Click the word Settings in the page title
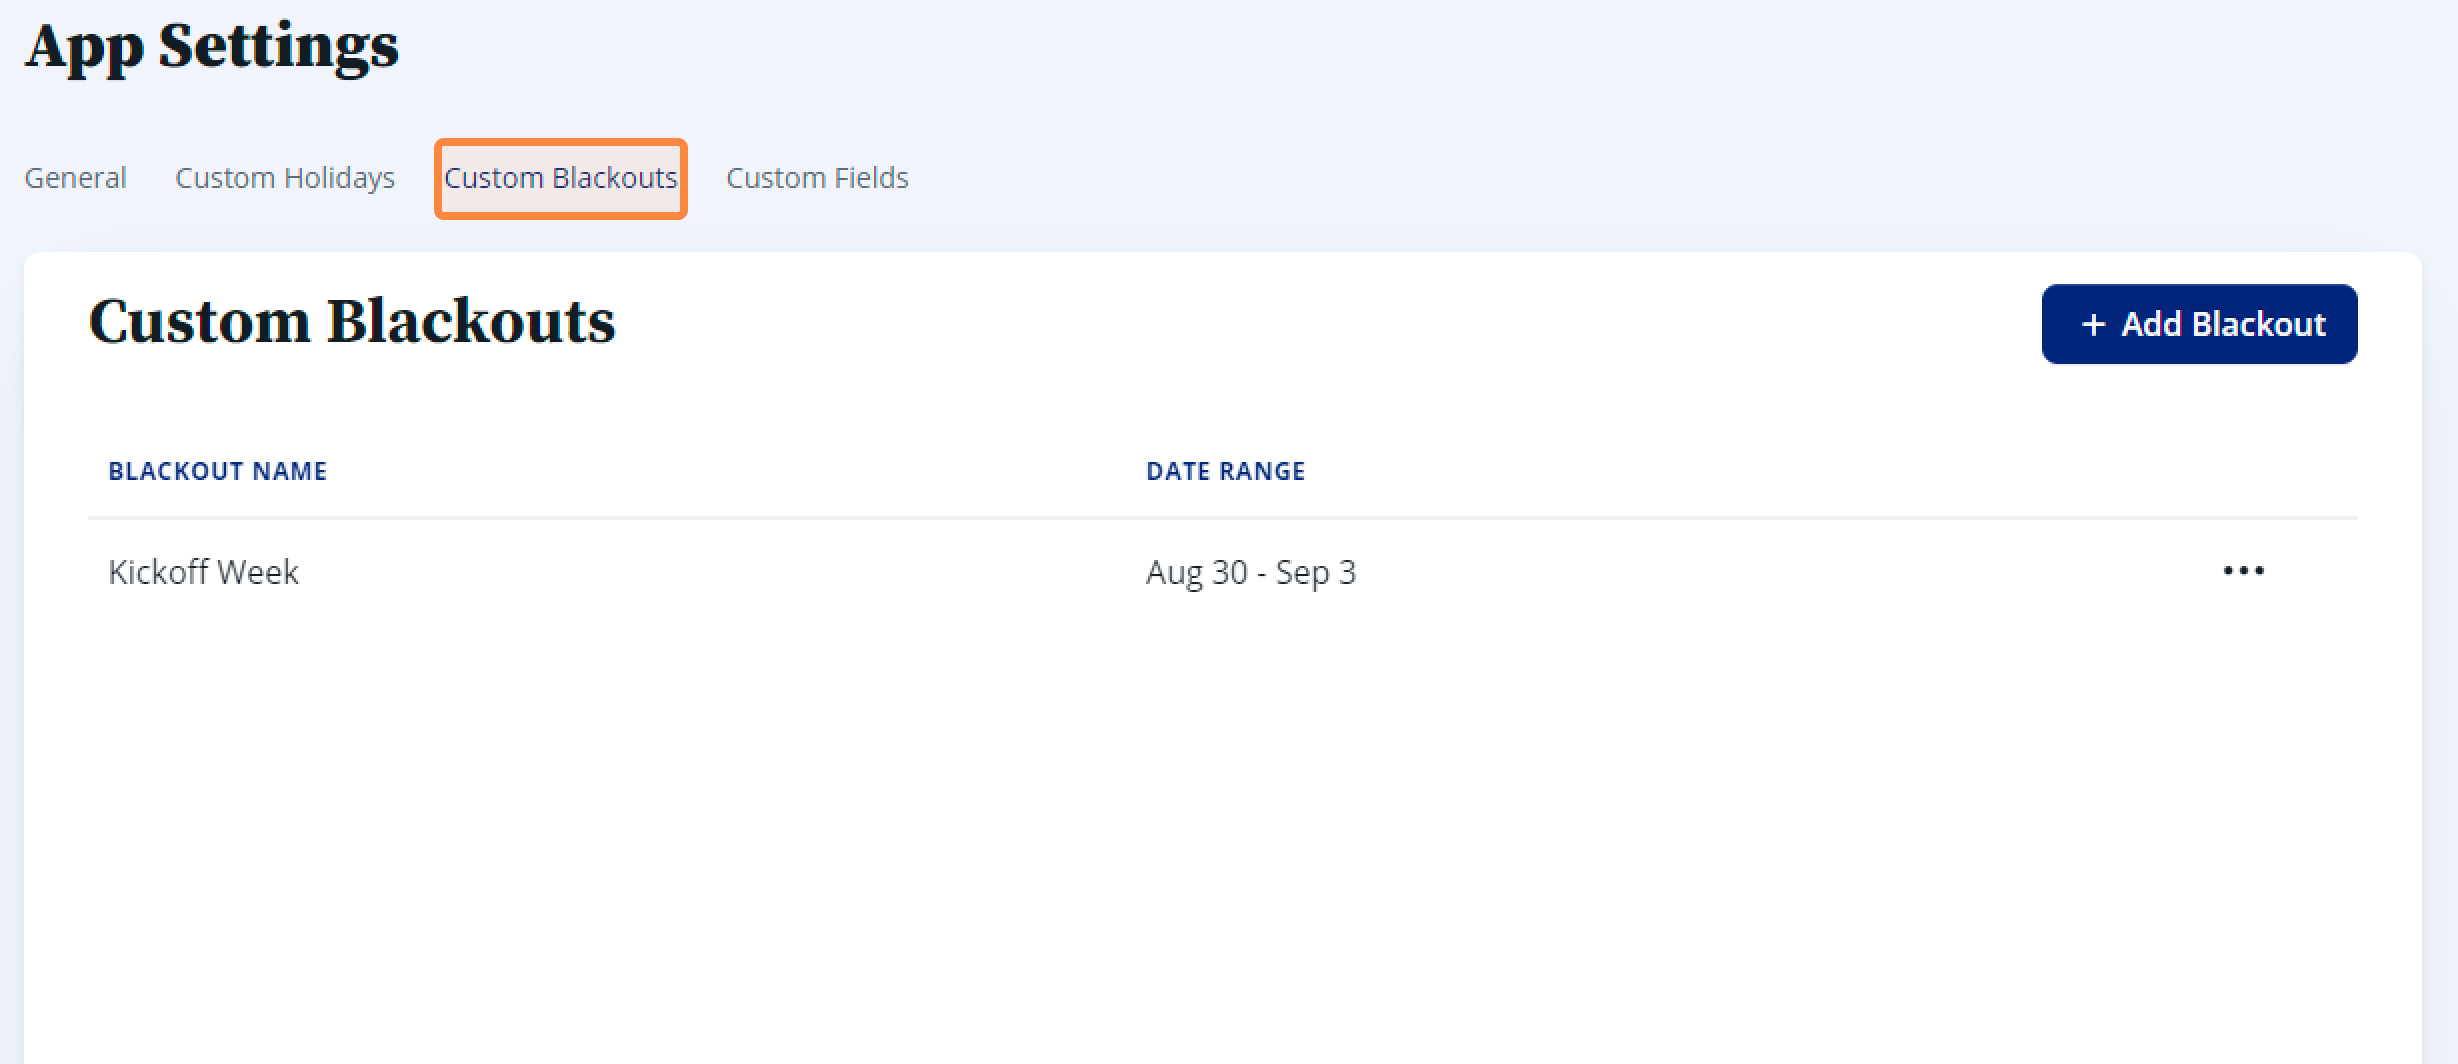This screenshot has width=2458, height=1064. (278, 44)
